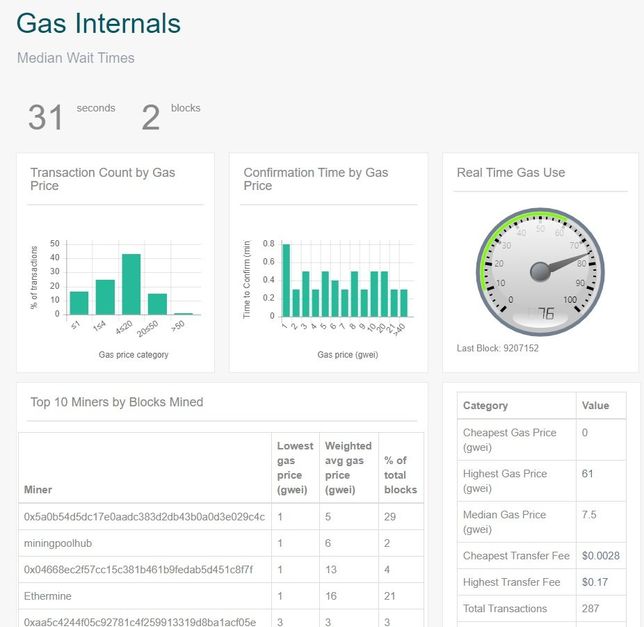Click the Category column header
The image size is (644, 627).
[x=486, y=405]
